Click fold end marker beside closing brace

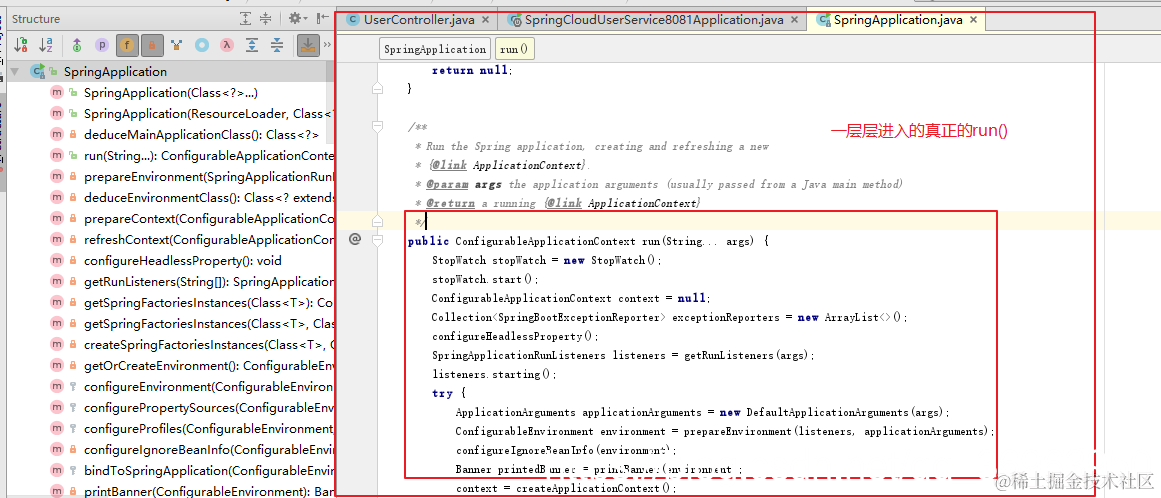click(x=378, y=89)
